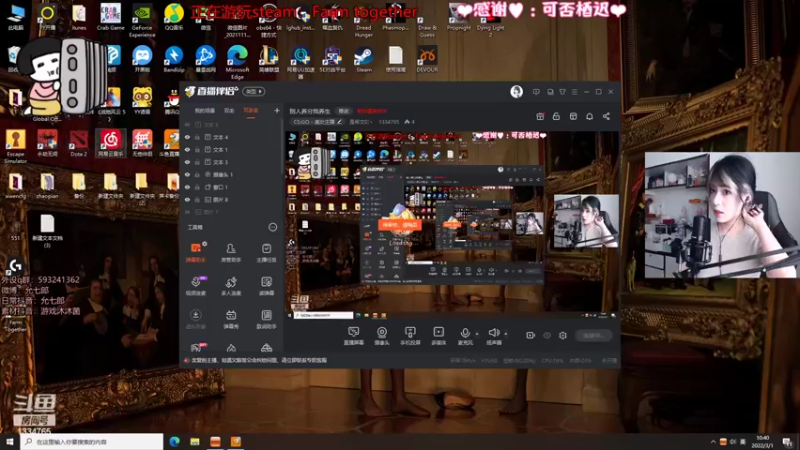Add a new scene with plus button
Screen dimensions: 800x450
click(x=277, y=110)
